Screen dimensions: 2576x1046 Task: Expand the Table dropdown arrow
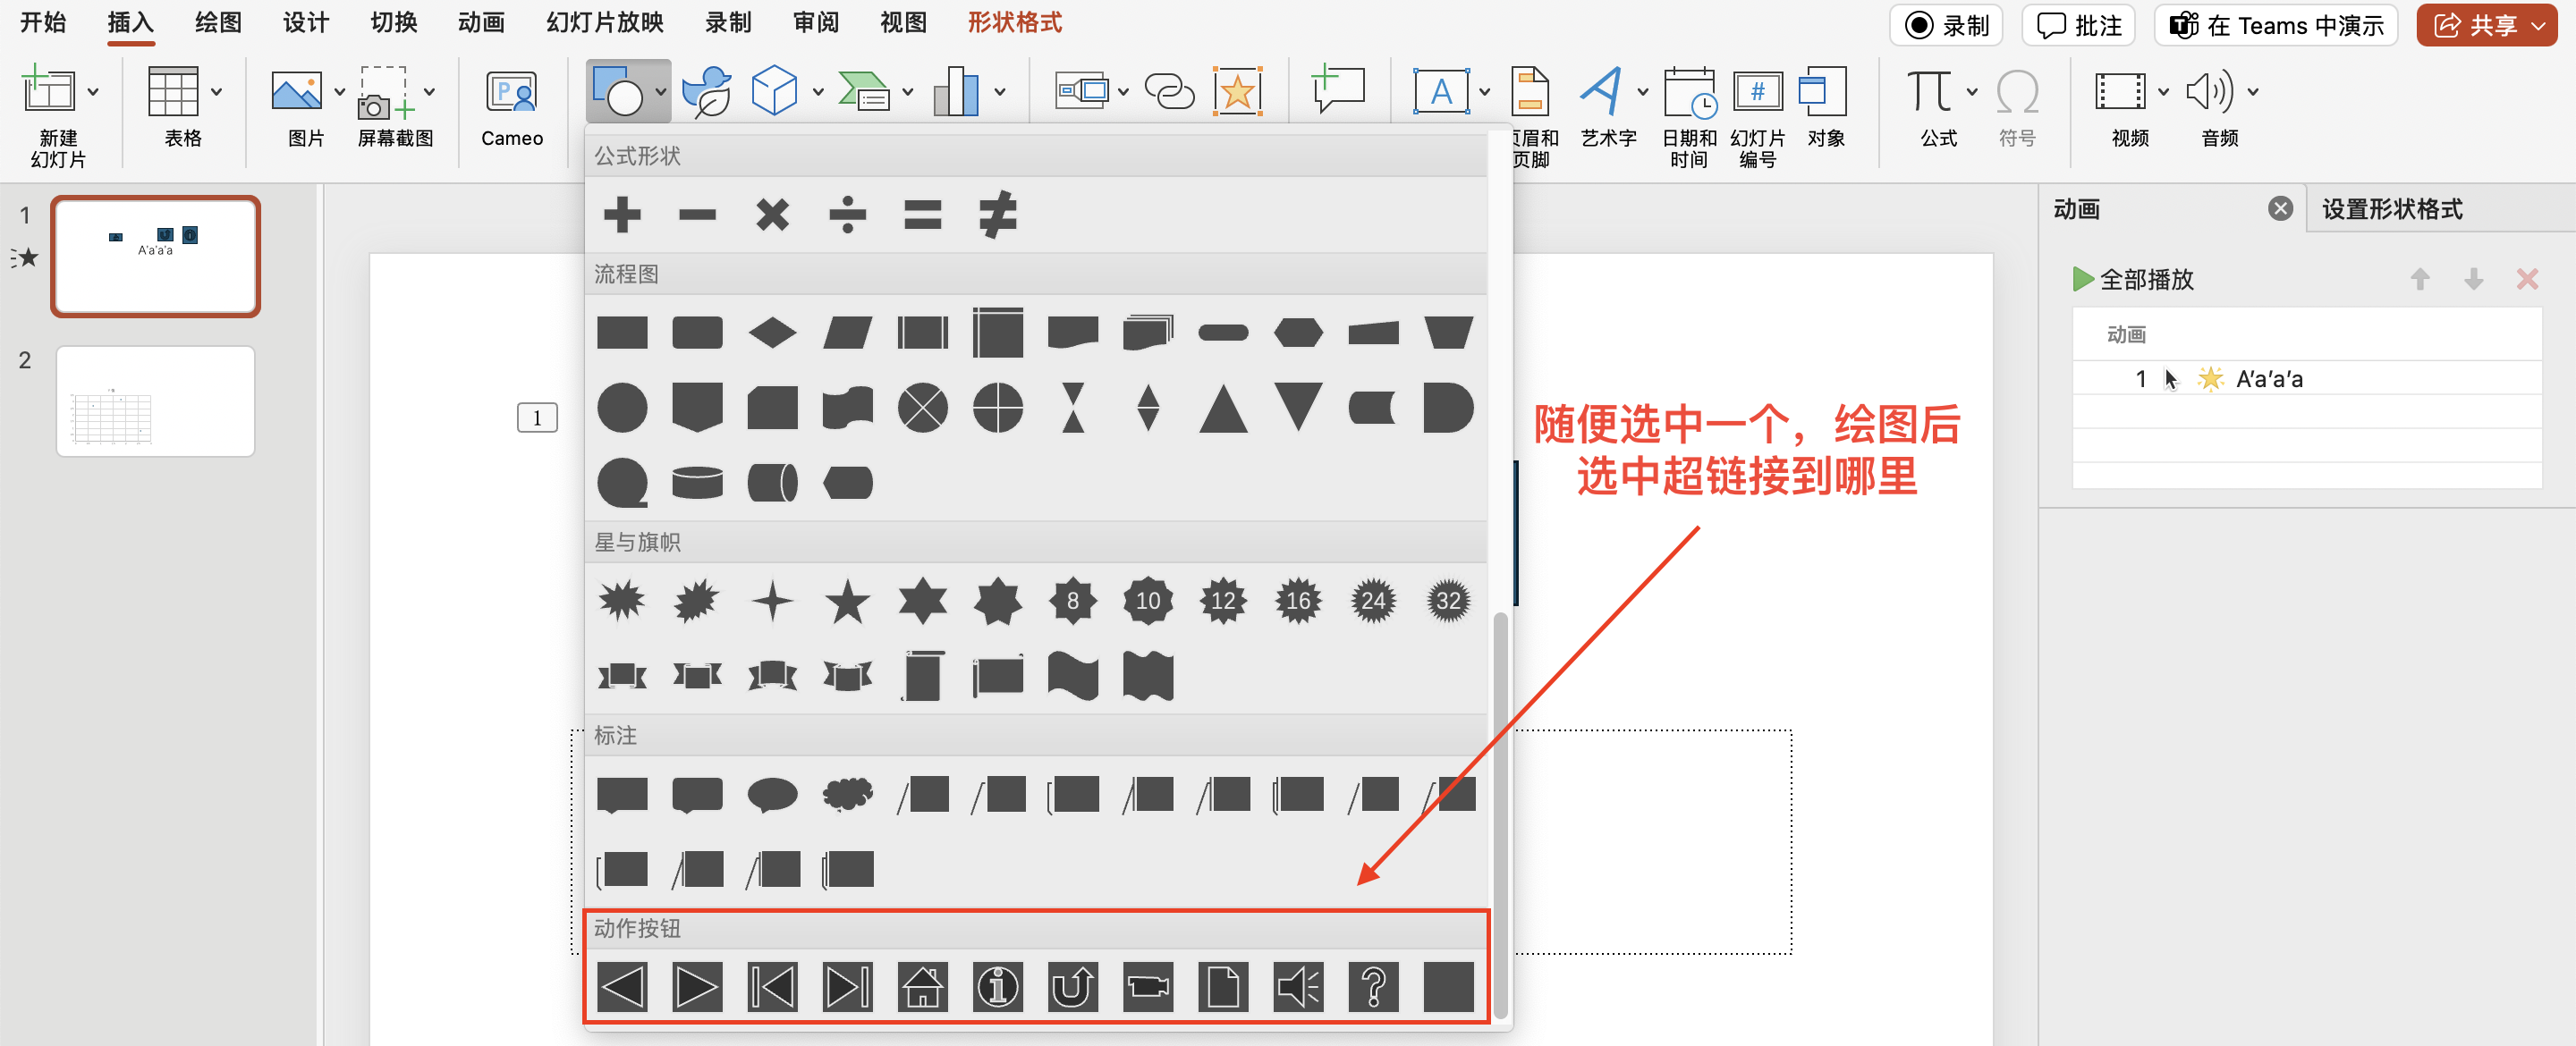click(215, 92)
